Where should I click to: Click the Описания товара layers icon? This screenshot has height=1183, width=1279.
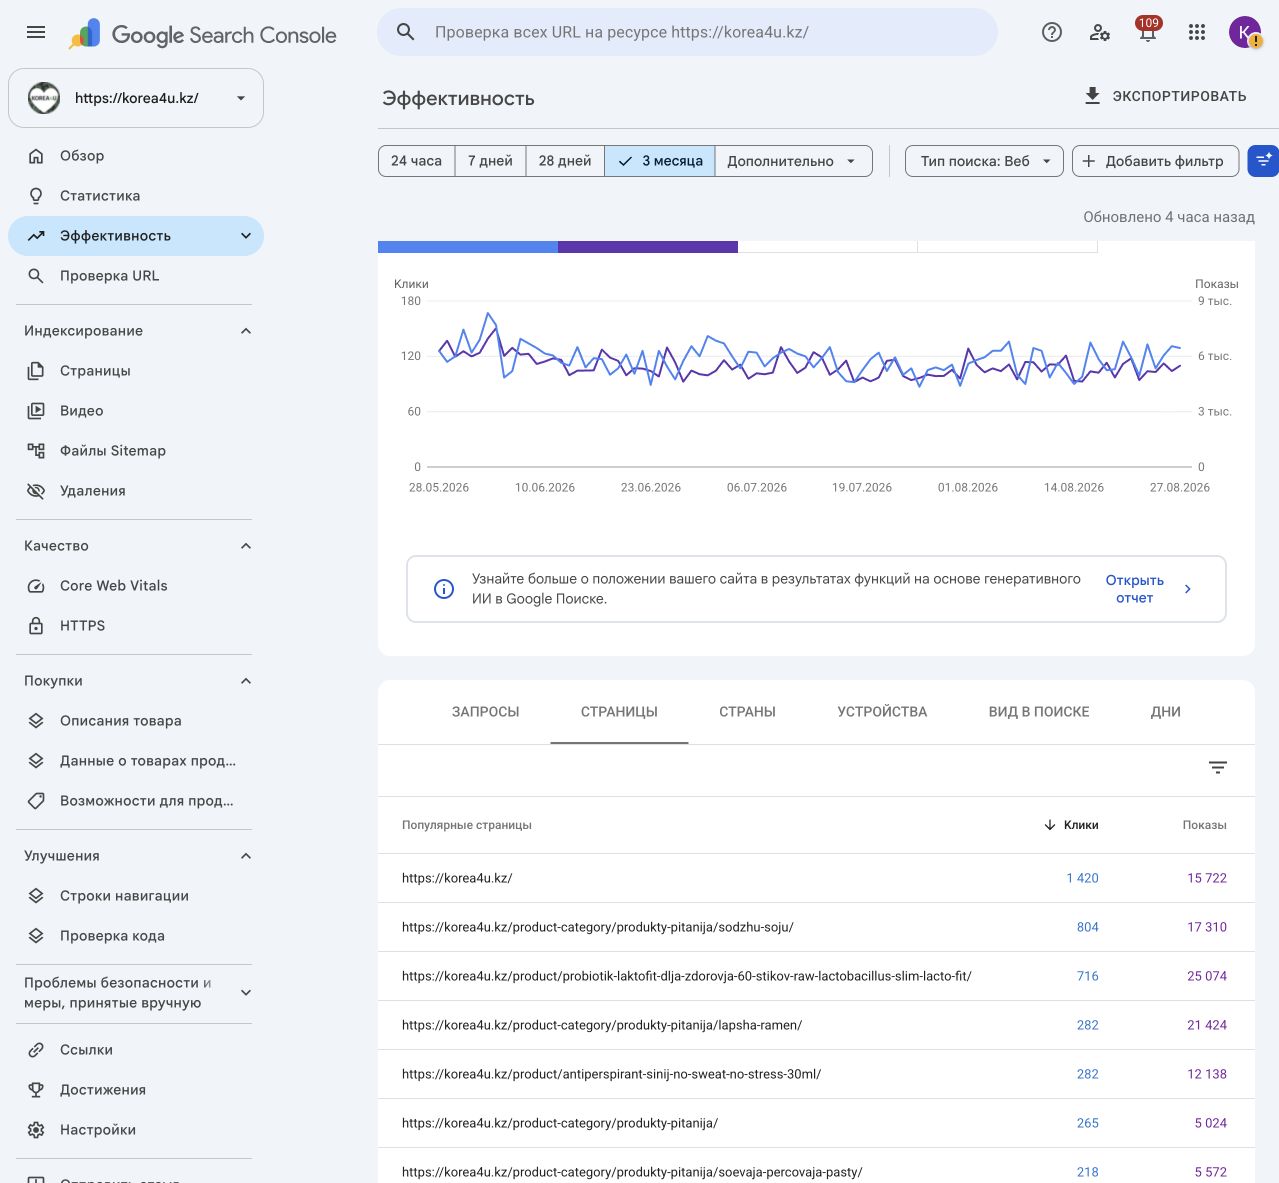[x=36, y=721]
